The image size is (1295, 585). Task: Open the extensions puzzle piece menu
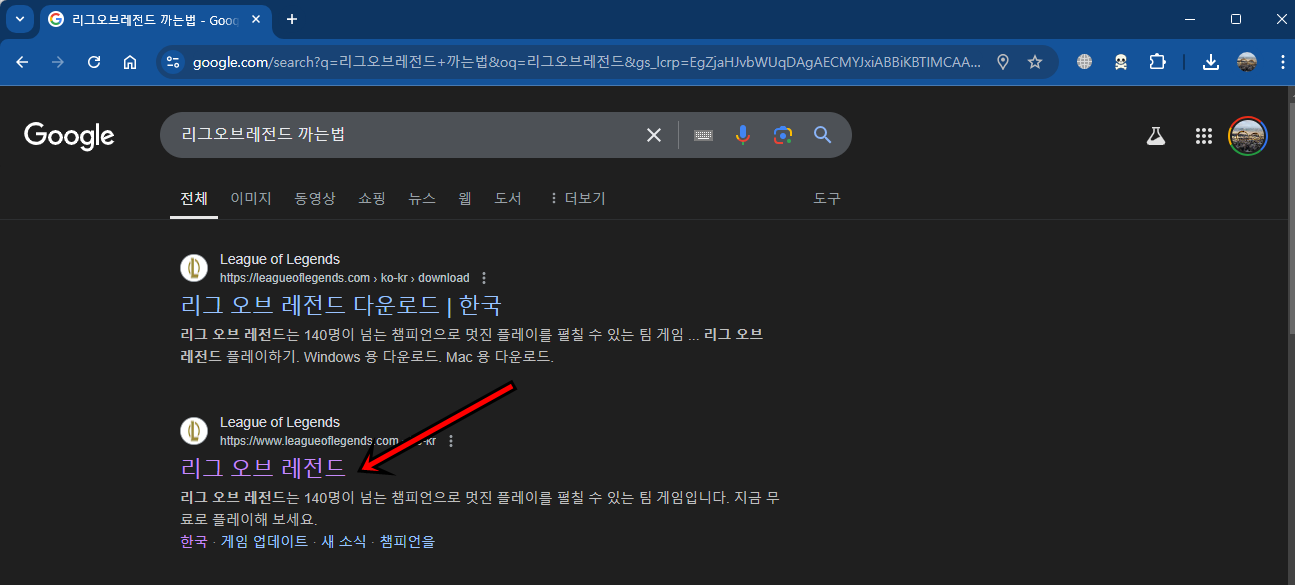click(1157, 62)
